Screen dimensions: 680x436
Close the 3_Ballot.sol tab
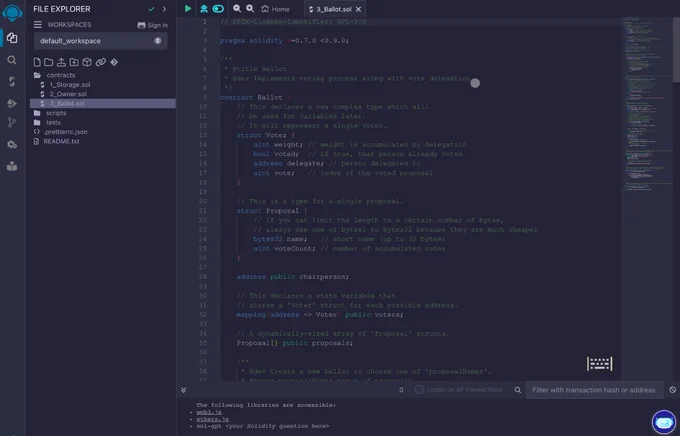359,9
